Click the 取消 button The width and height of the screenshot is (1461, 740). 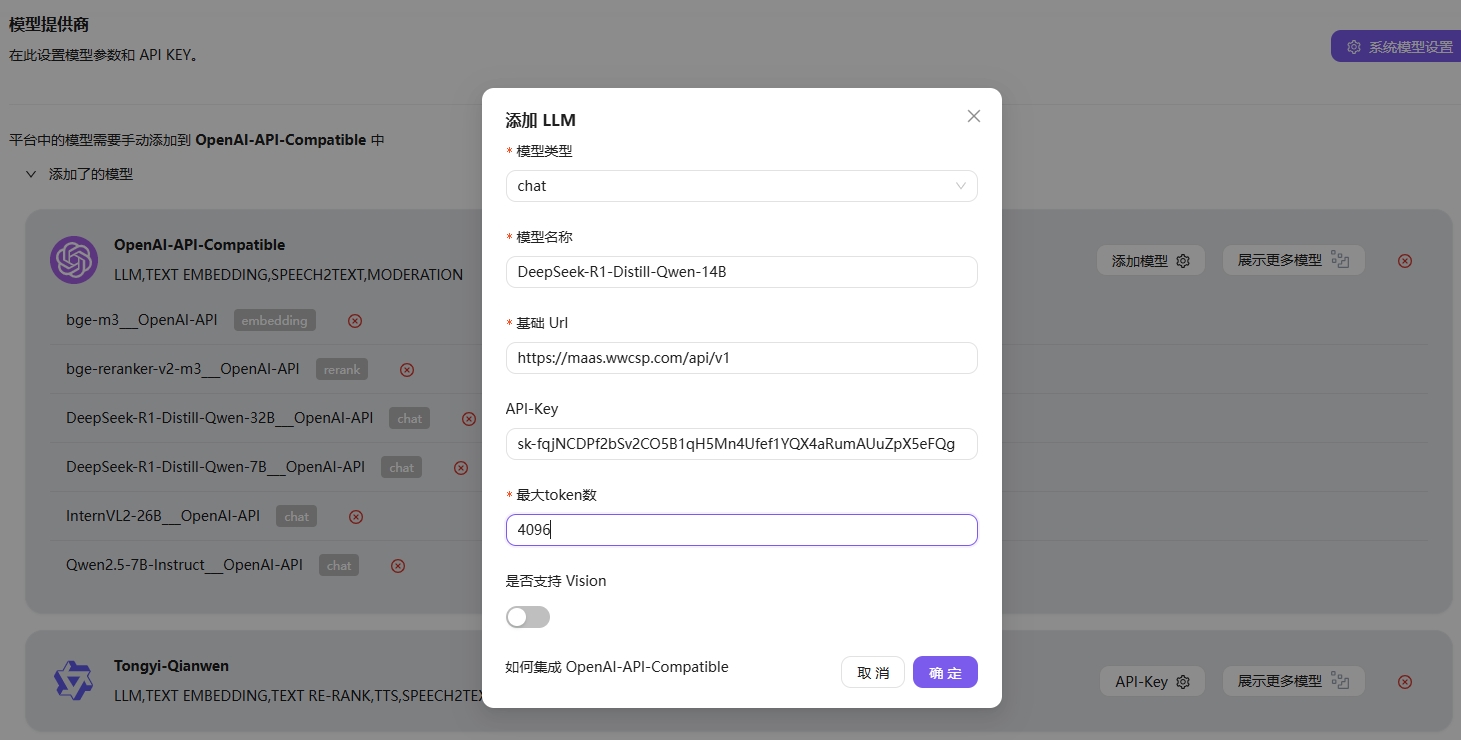point(873,673)
